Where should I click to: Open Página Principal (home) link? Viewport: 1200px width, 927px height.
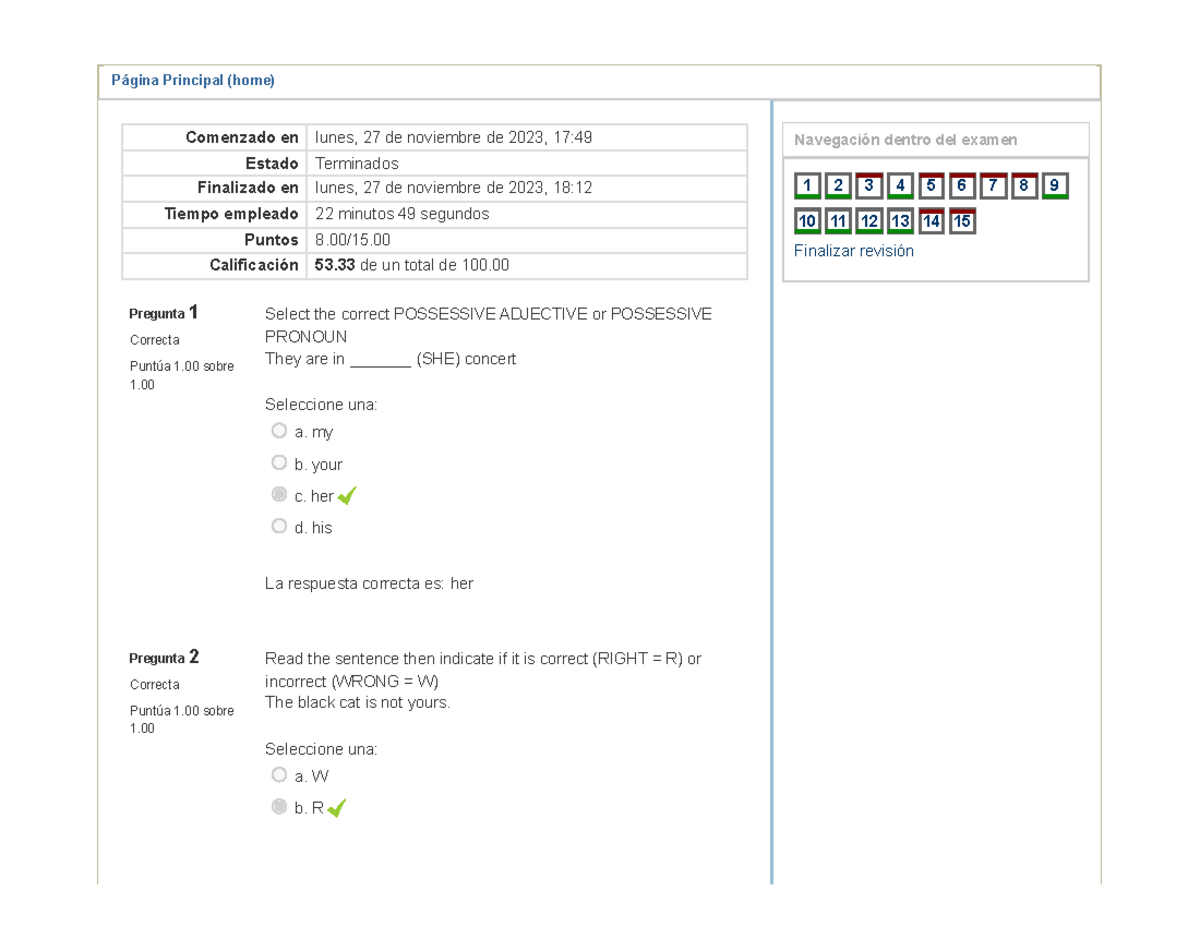(193, 80)
